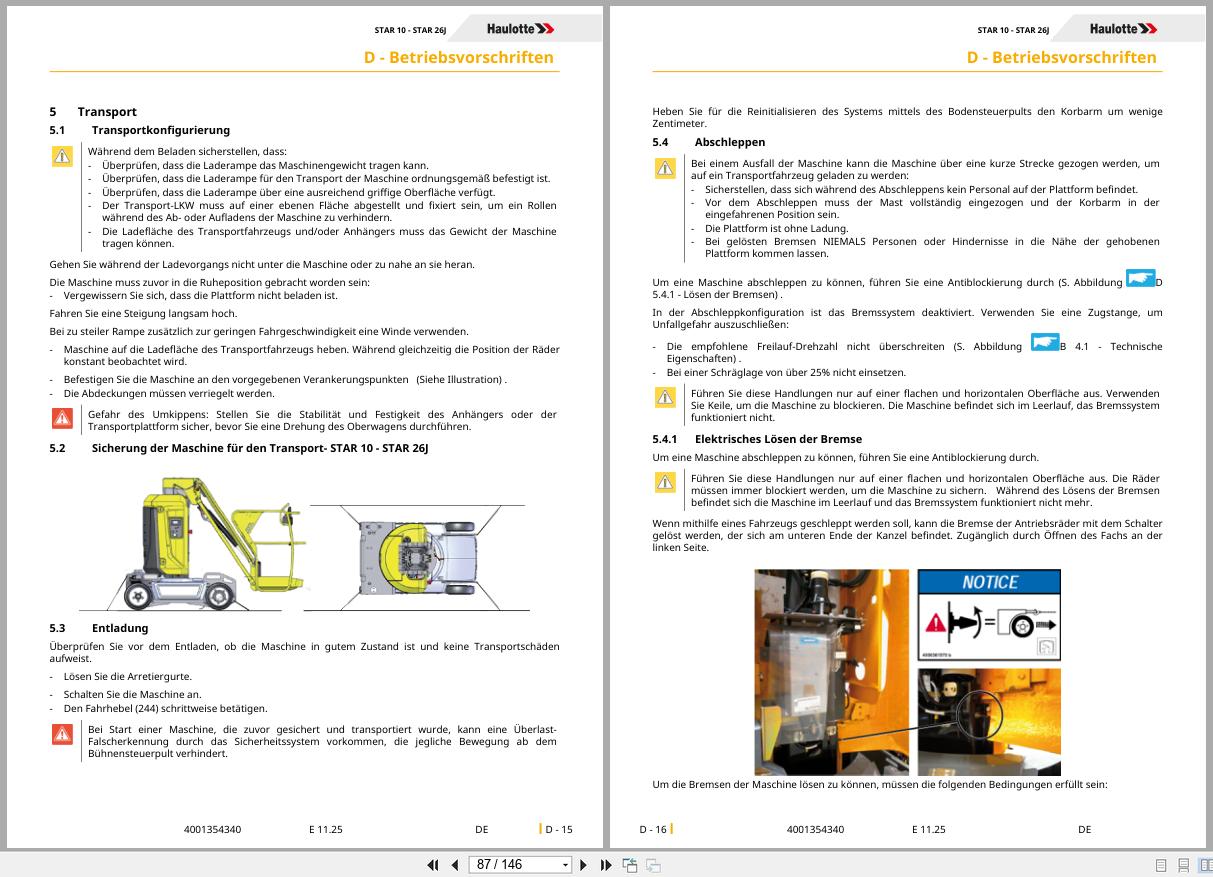Click the blue pointing-hand icon before B 4.1
Screen dimensions: 1213x877
[x=1045, y=343]
